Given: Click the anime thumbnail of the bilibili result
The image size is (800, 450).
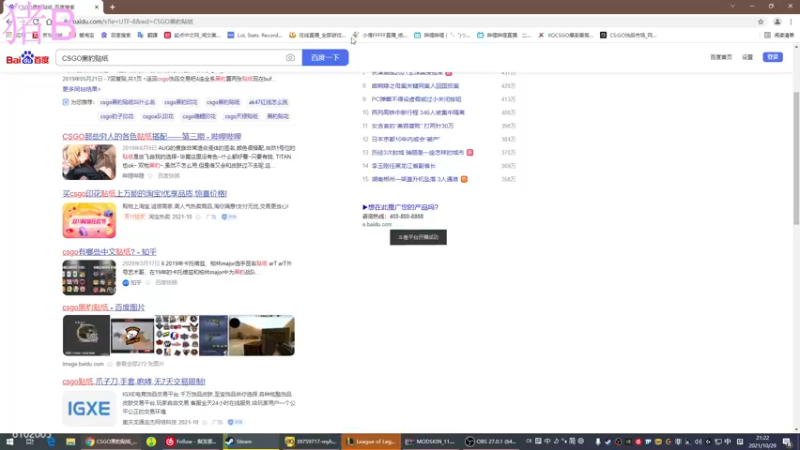Looking at the screenshot, I should (89, 162).
